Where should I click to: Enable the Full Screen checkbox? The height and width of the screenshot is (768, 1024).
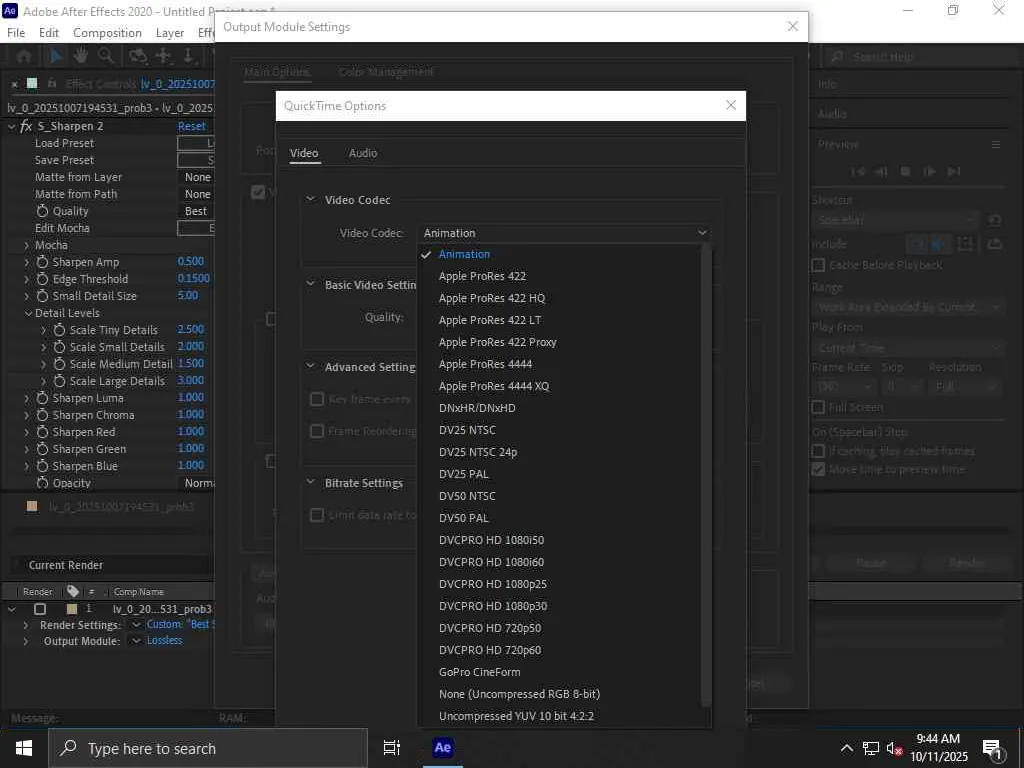818,408
